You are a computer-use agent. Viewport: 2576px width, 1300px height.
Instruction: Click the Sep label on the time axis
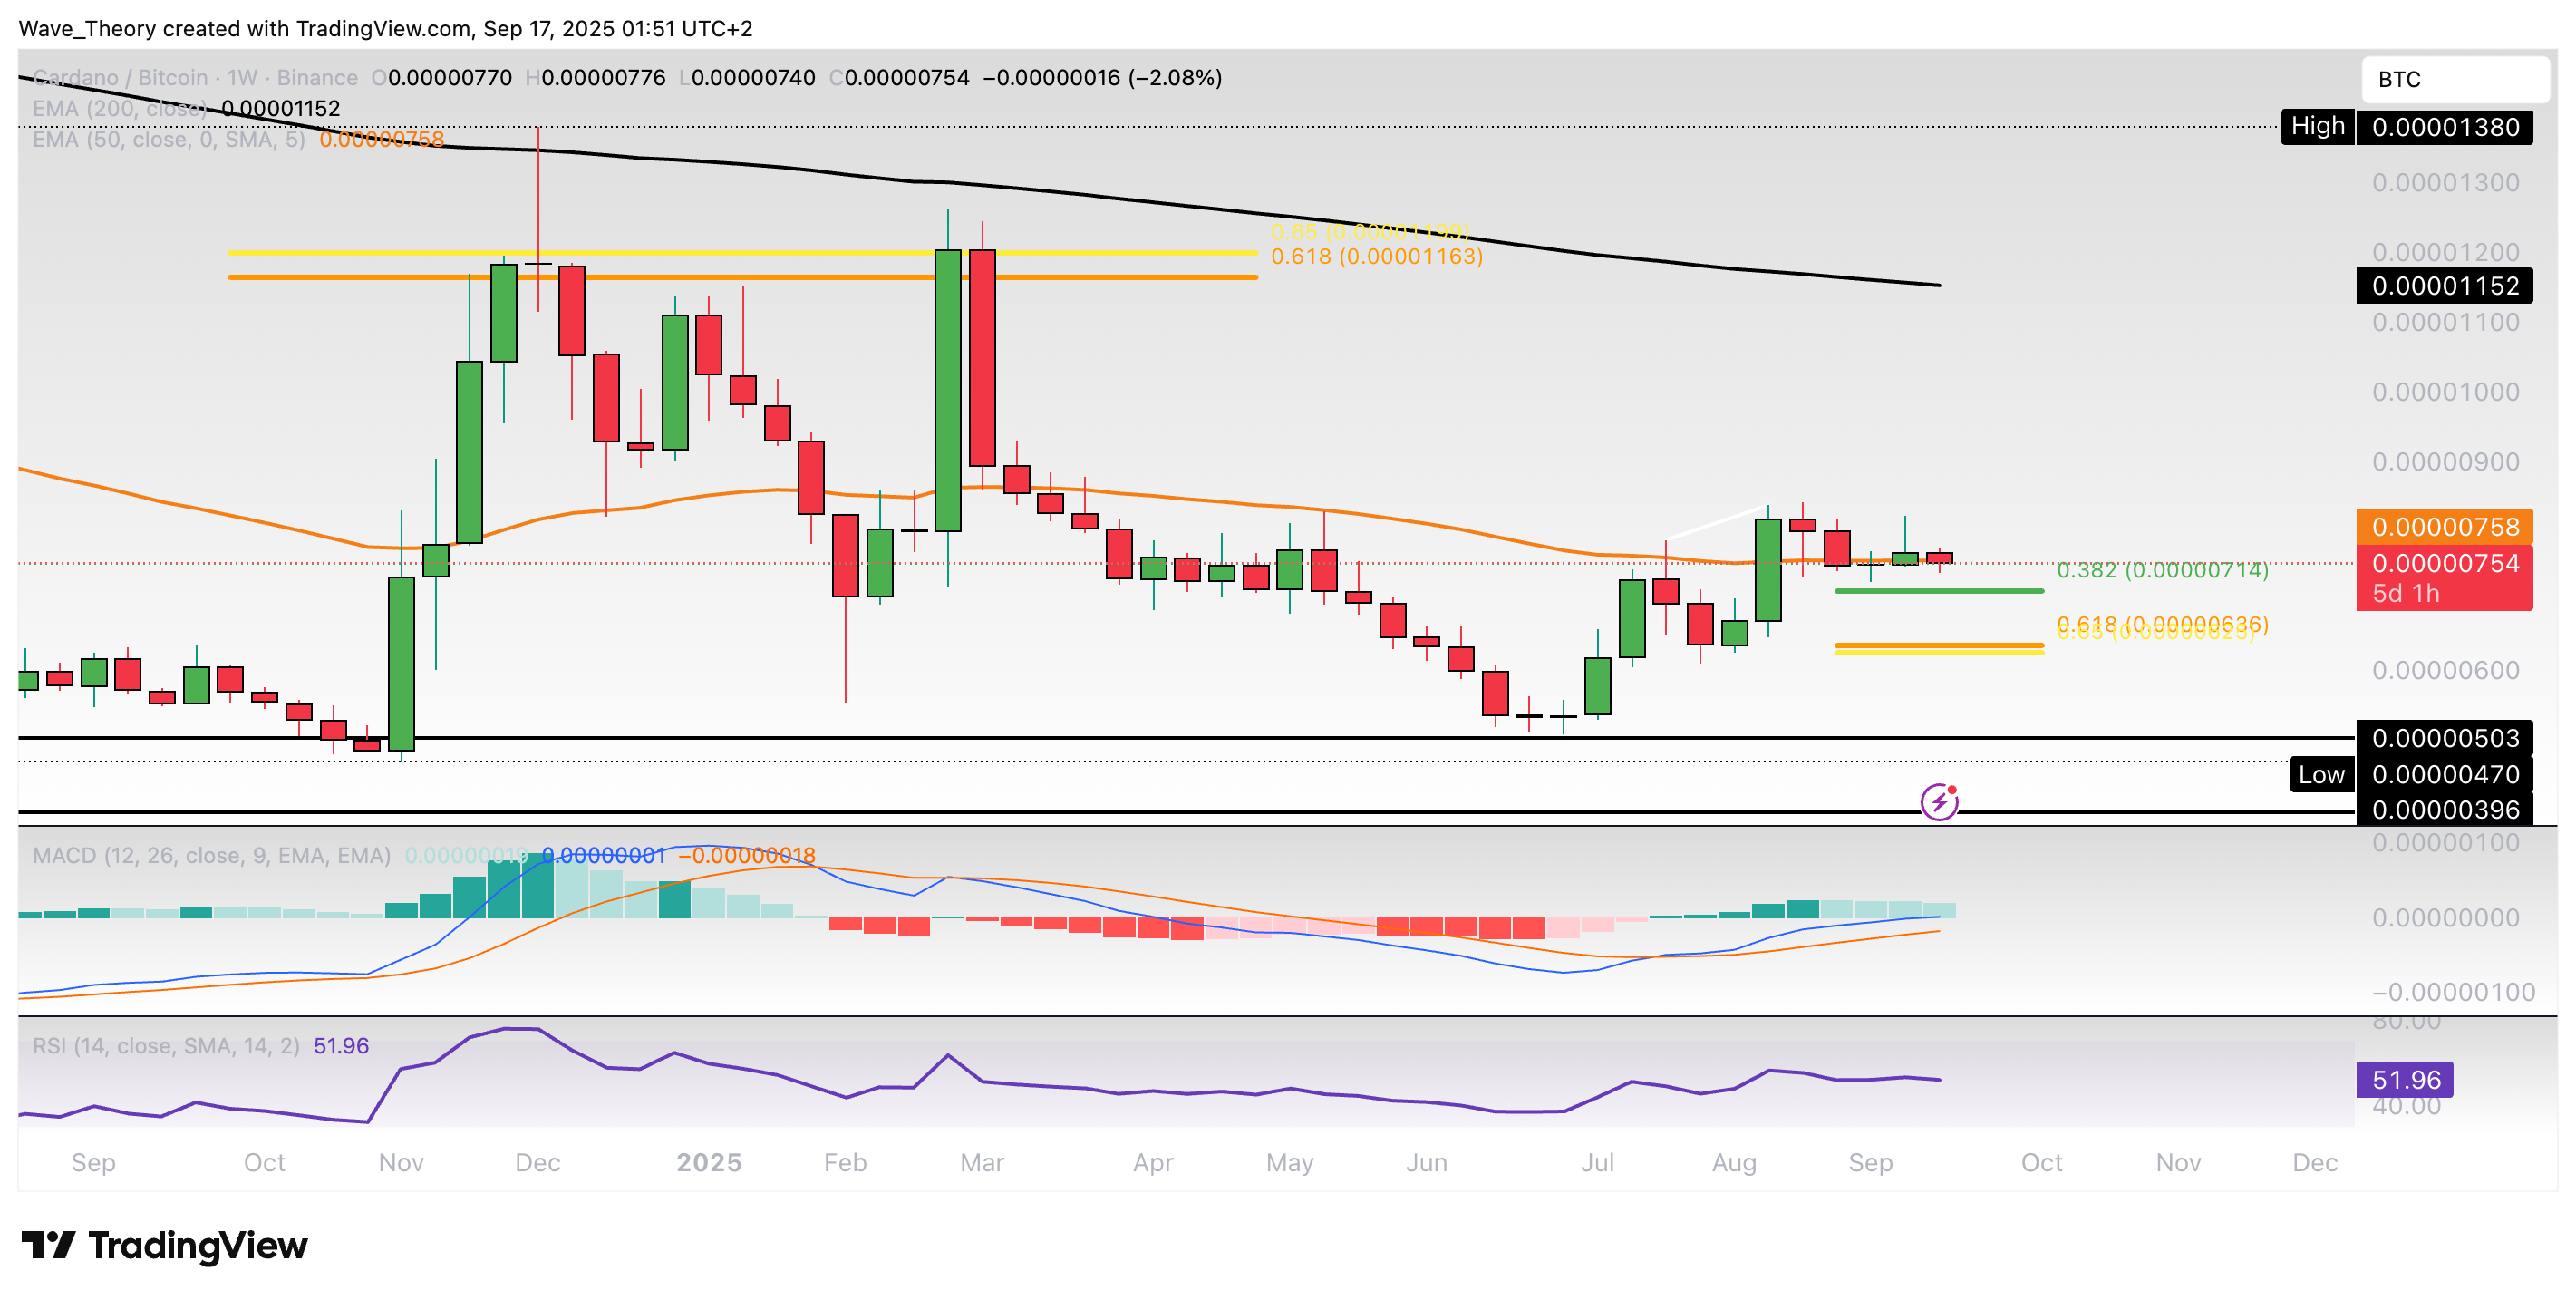(94, 1163)
